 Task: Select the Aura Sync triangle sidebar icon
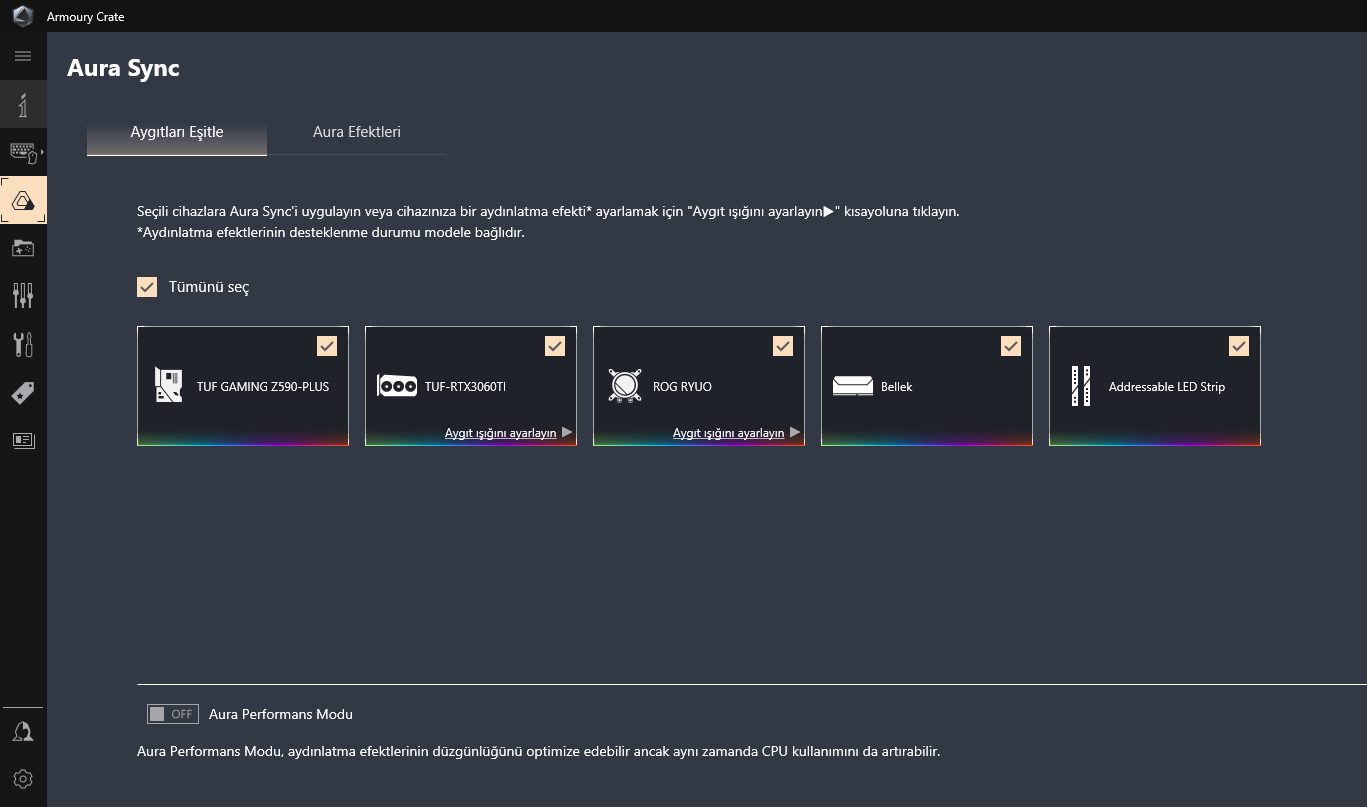click(x=23, y=201)
